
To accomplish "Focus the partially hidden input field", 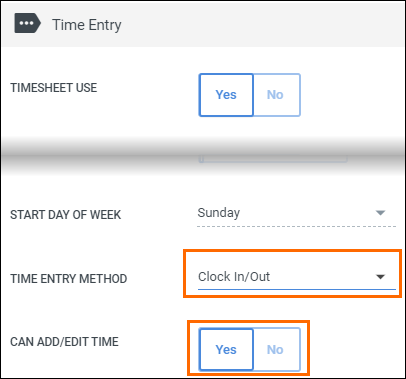I will coord(273,159).
